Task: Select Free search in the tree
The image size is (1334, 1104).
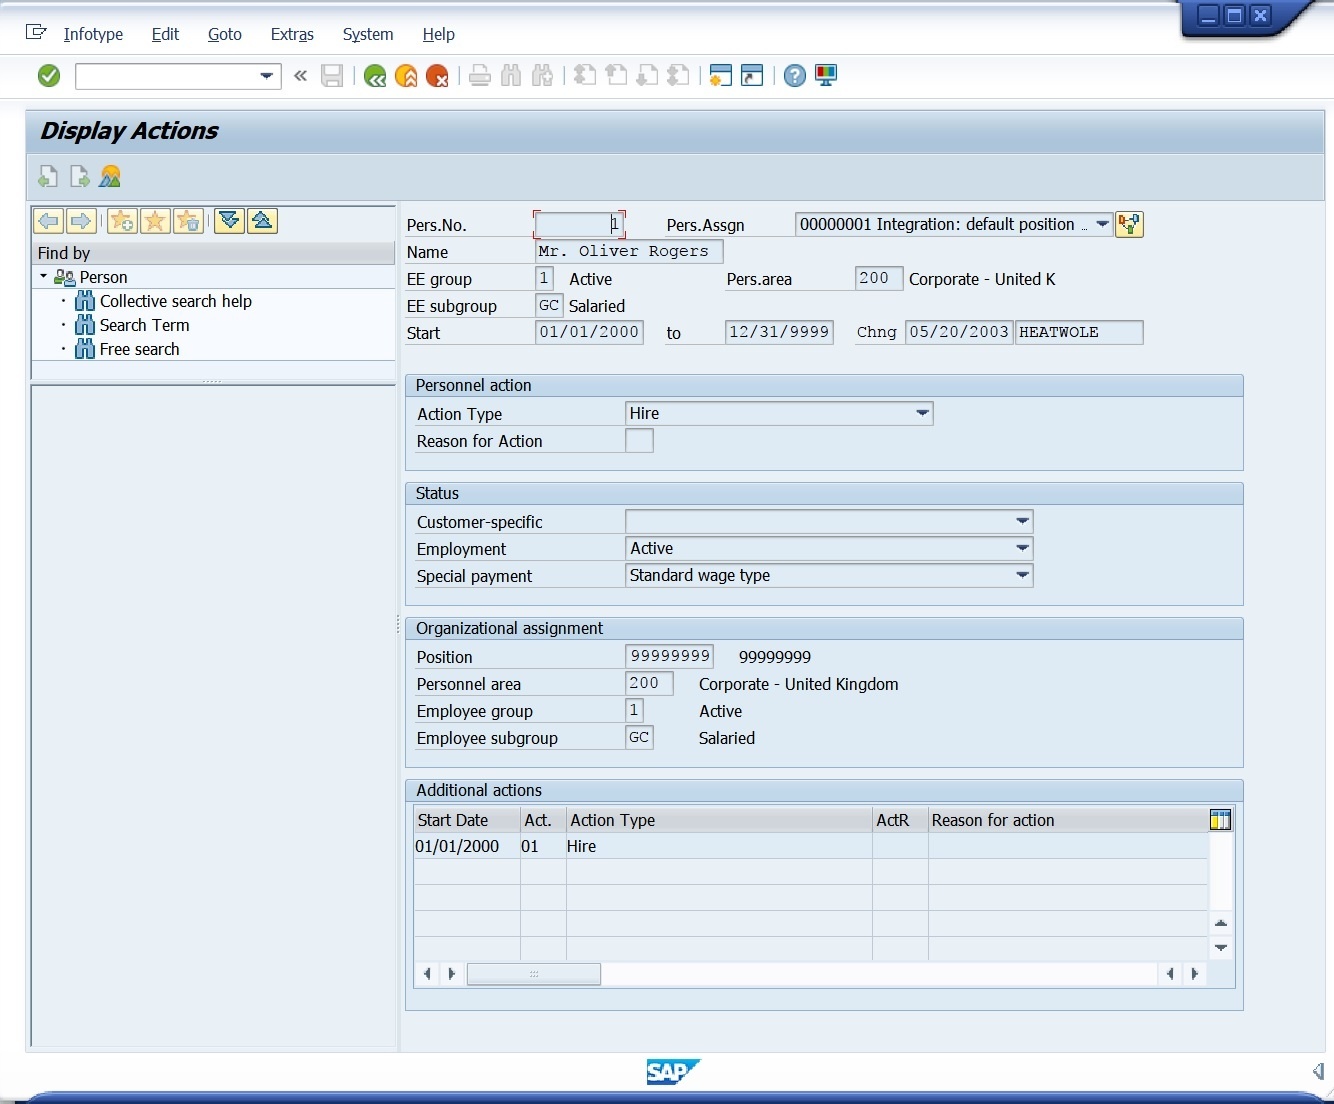Action: 139,349
